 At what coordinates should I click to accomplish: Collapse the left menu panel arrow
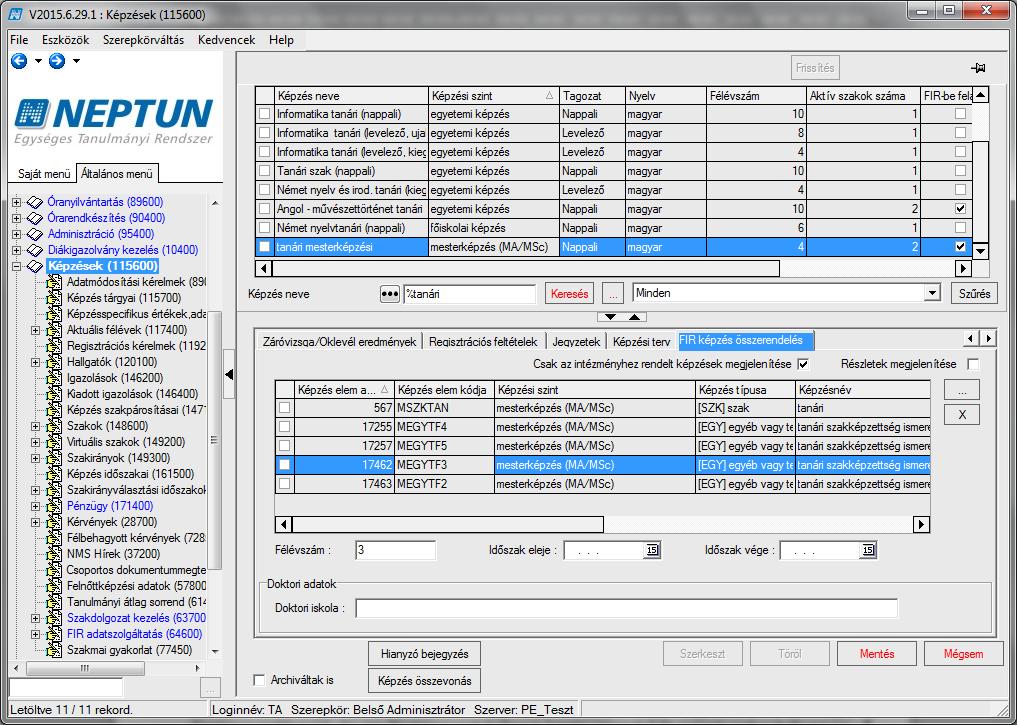point(229,374)
